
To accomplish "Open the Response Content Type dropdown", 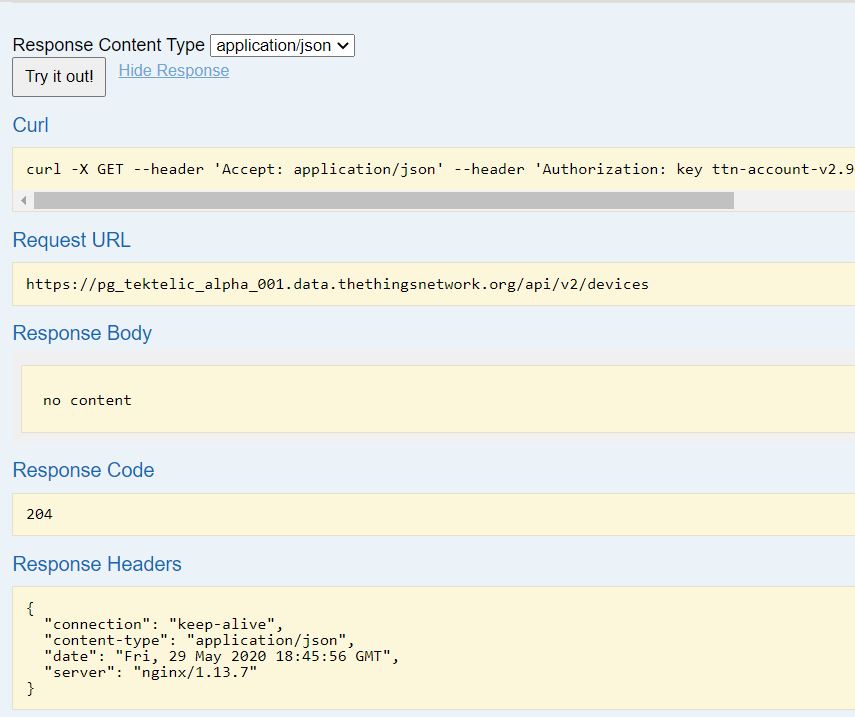I will tap(282, 45).
